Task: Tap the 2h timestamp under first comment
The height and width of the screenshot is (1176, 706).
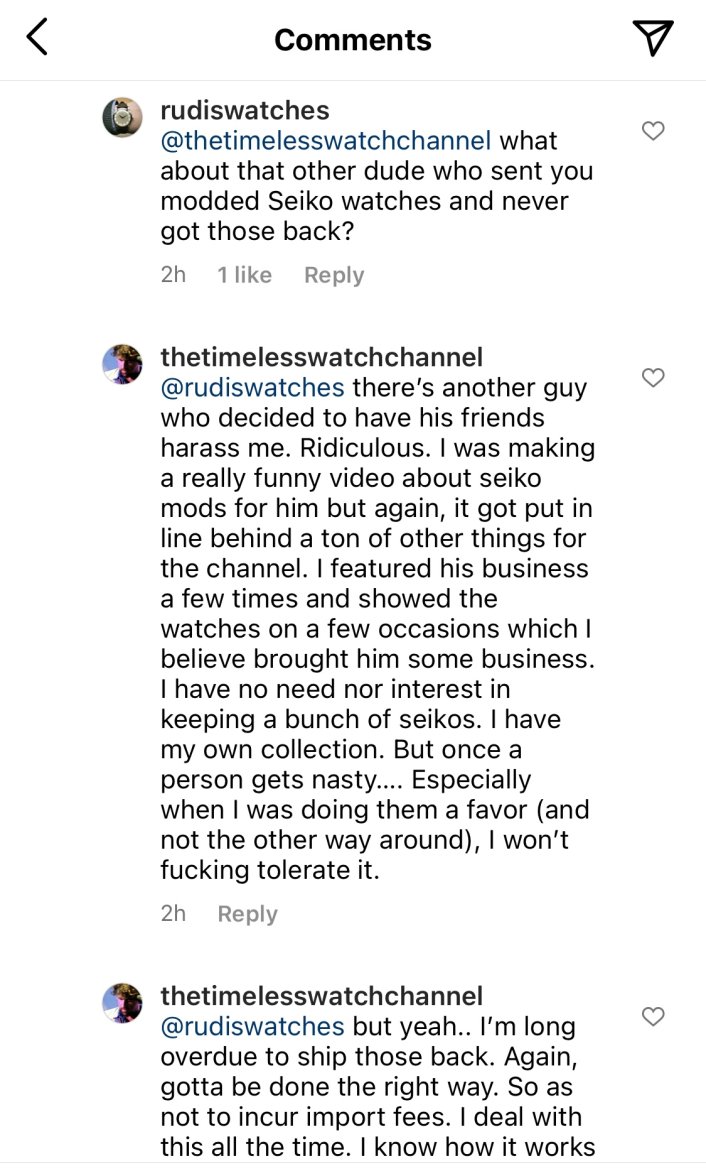Action: [173, 276]
